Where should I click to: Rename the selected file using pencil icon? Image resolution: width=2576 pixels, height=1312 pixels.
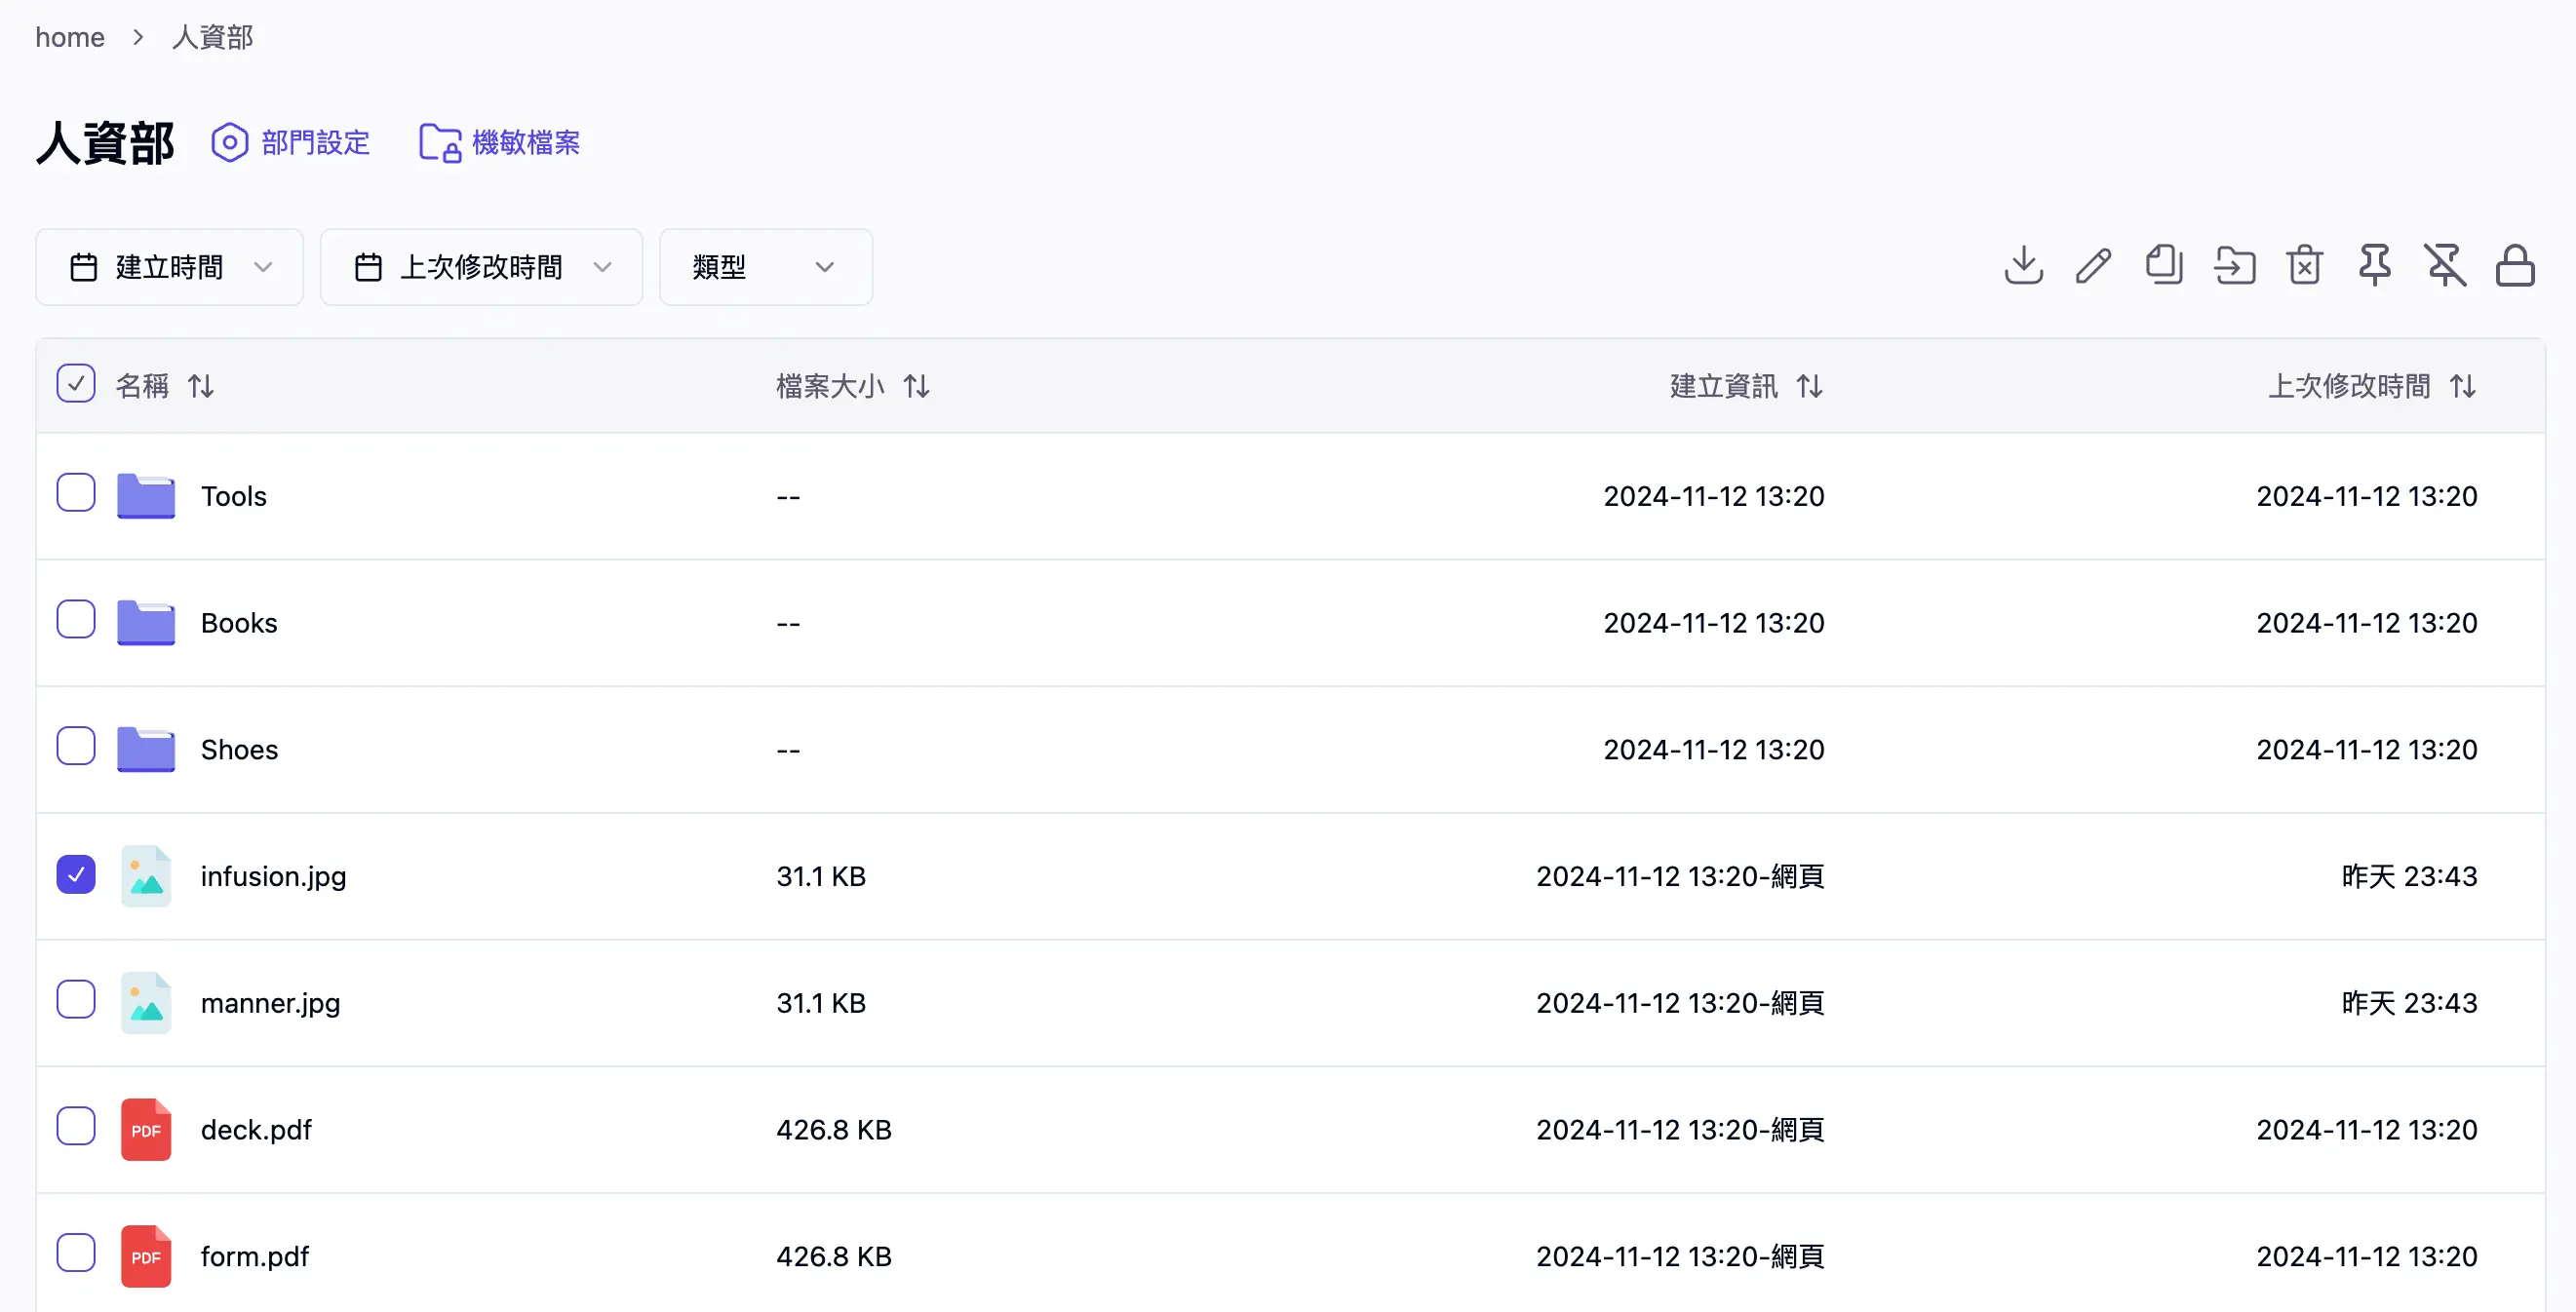pos(2094,265)
